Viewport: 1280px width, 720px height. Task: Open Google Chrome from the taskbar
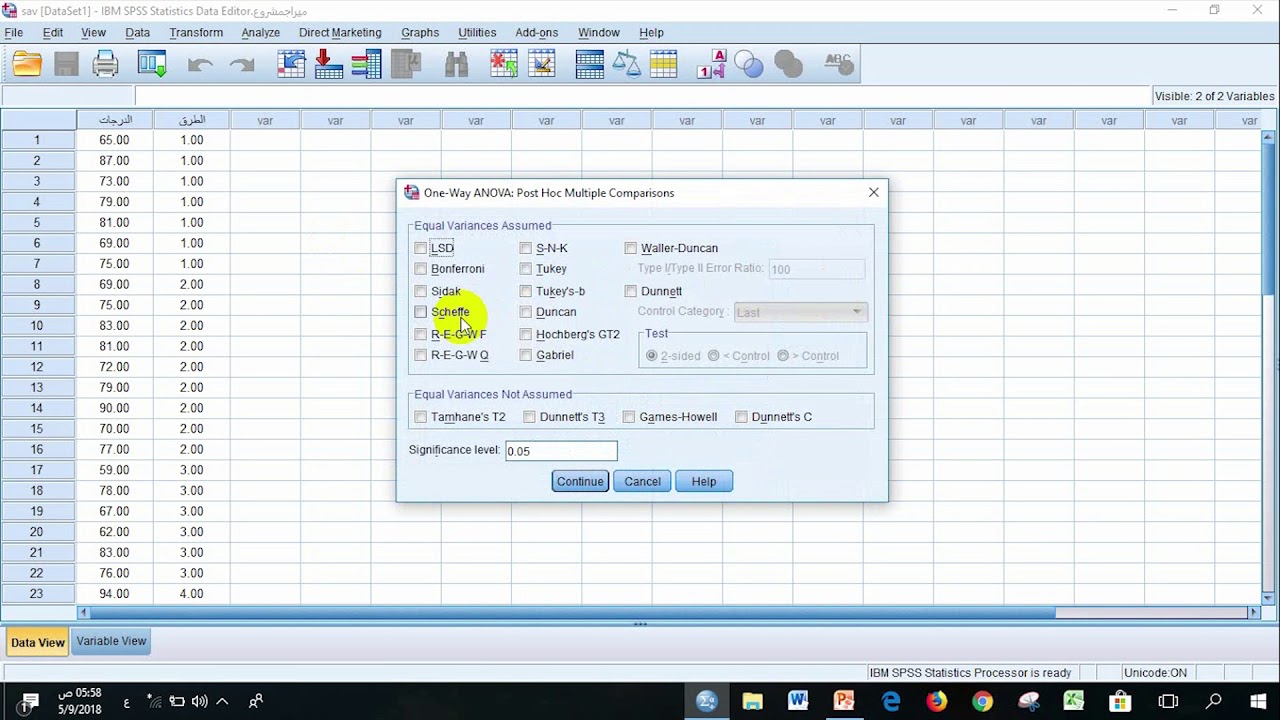982,701
